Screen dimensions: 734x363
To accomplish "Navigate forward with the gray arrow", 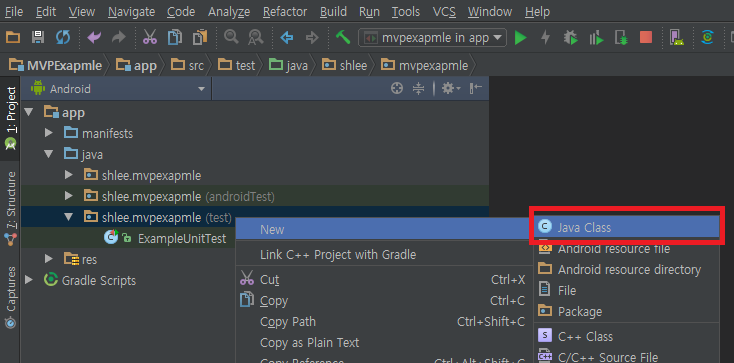I will point(312,37).
